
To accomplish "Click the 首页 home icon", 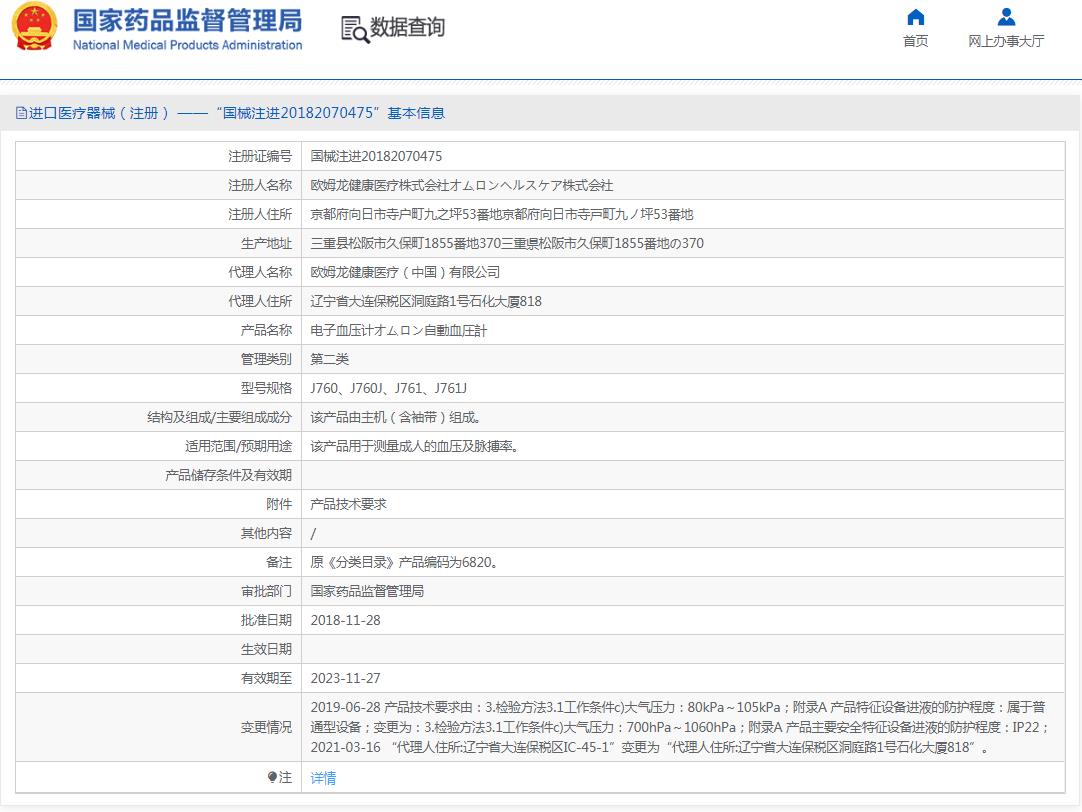I will tap(916, 17).
